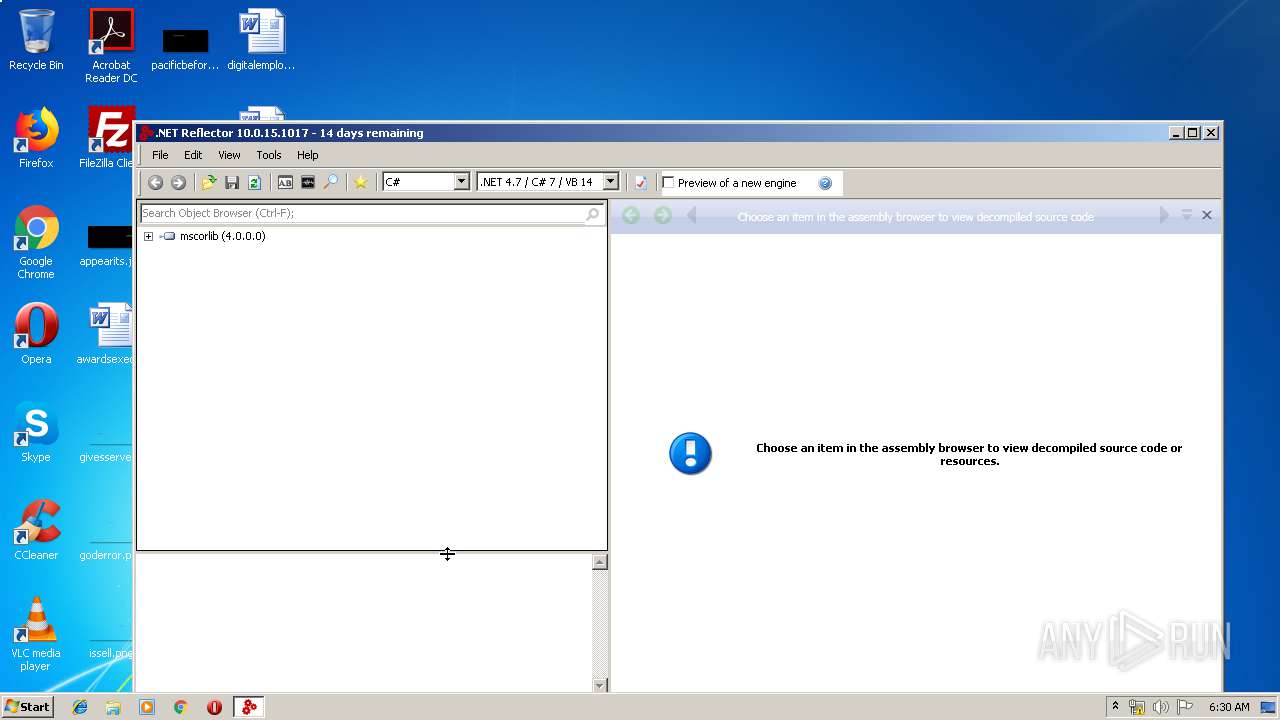Image resolution: width=1280 pixels, height=720 pixels.
Task: Click the floppy disk save icon
Action: pyautogui.click(x=232, y=182)
